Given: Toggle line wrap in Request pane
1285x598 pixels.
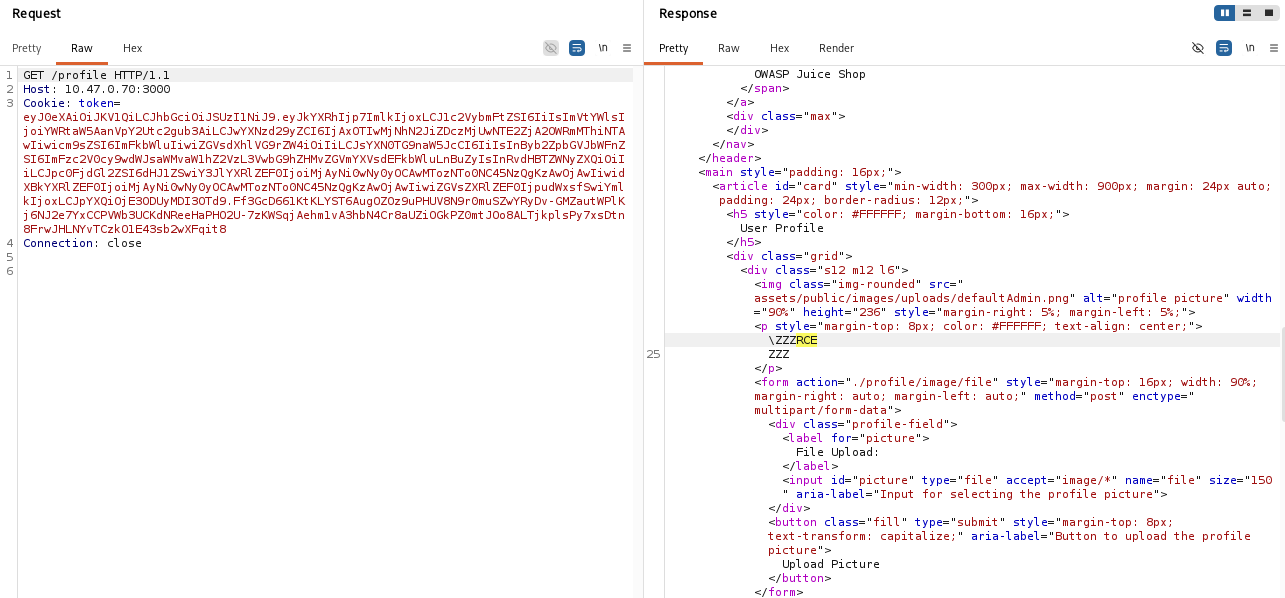Looking at the screenshot, I should click(x=577, y=48).
